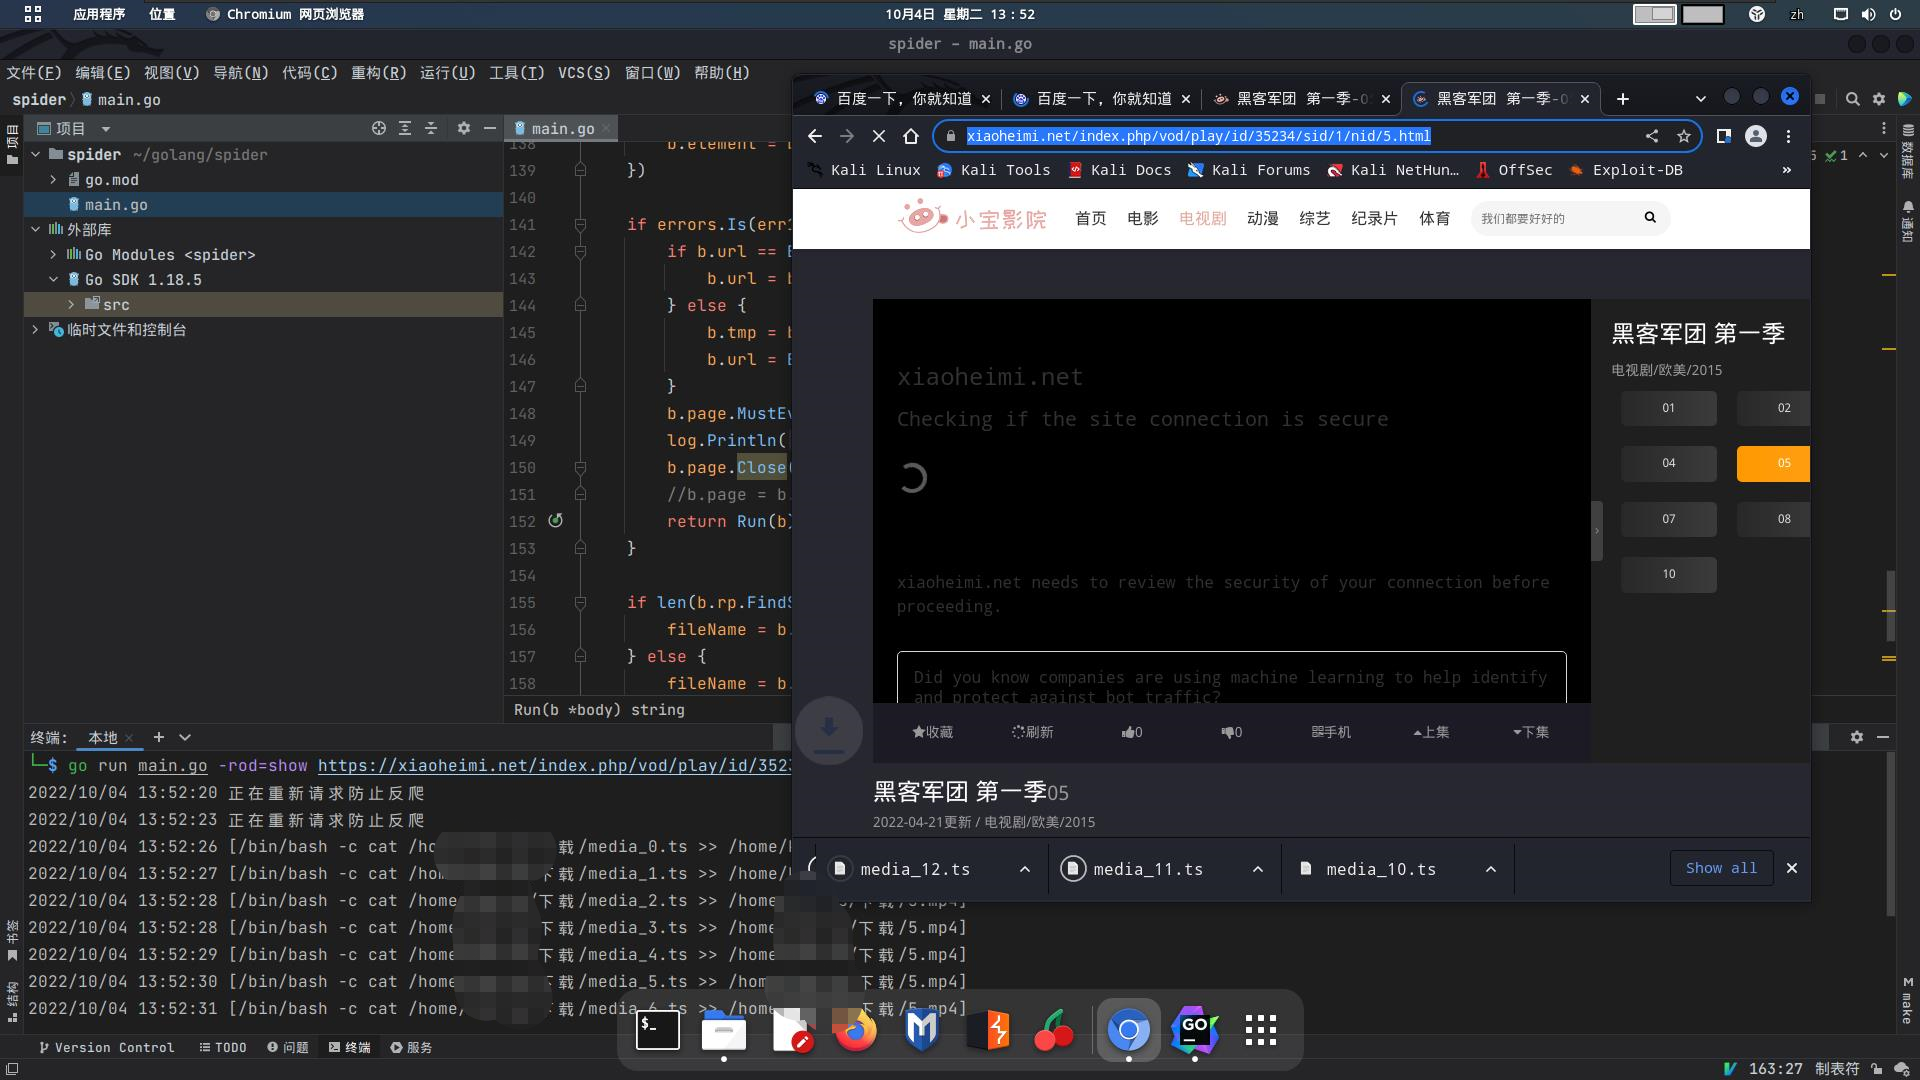Click the Chromium address bar URL

coord(1198,136)
